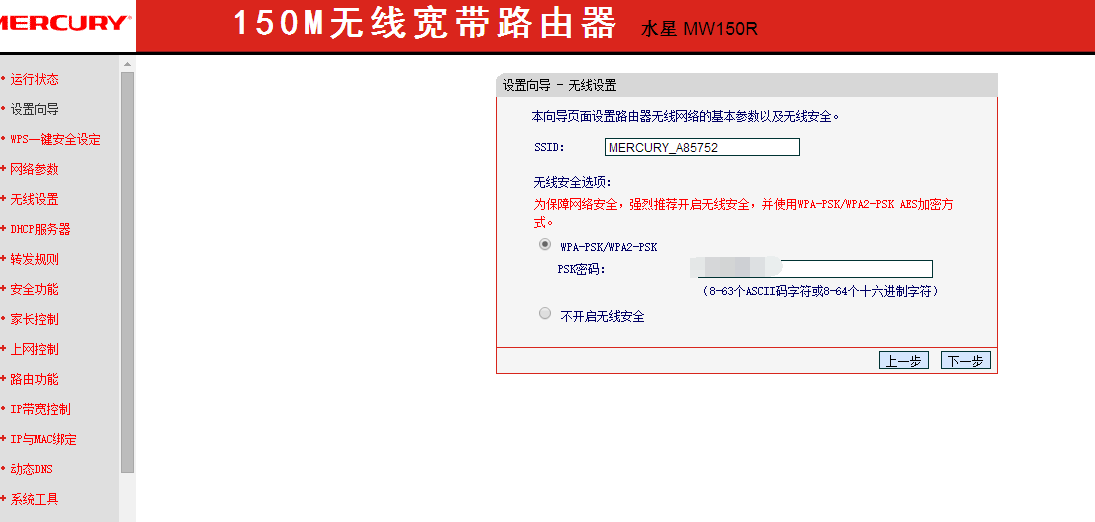Click the 上一步 button
Viewport: 1095px width, 522px height.
click(904, 361)
